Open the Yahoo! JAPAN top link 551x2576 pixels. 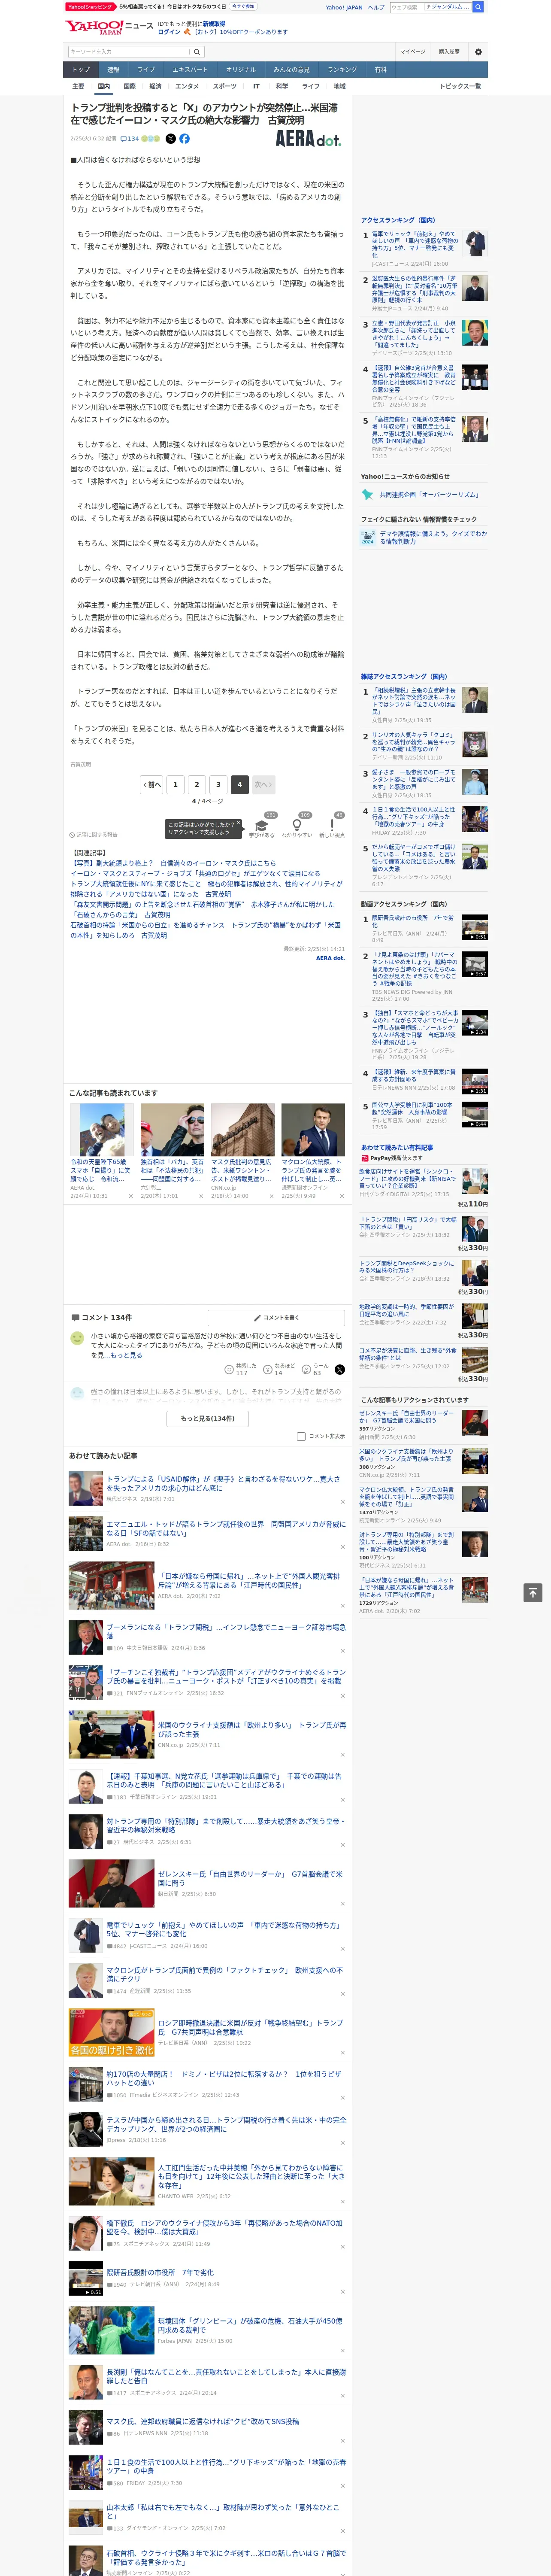point(344,7)
